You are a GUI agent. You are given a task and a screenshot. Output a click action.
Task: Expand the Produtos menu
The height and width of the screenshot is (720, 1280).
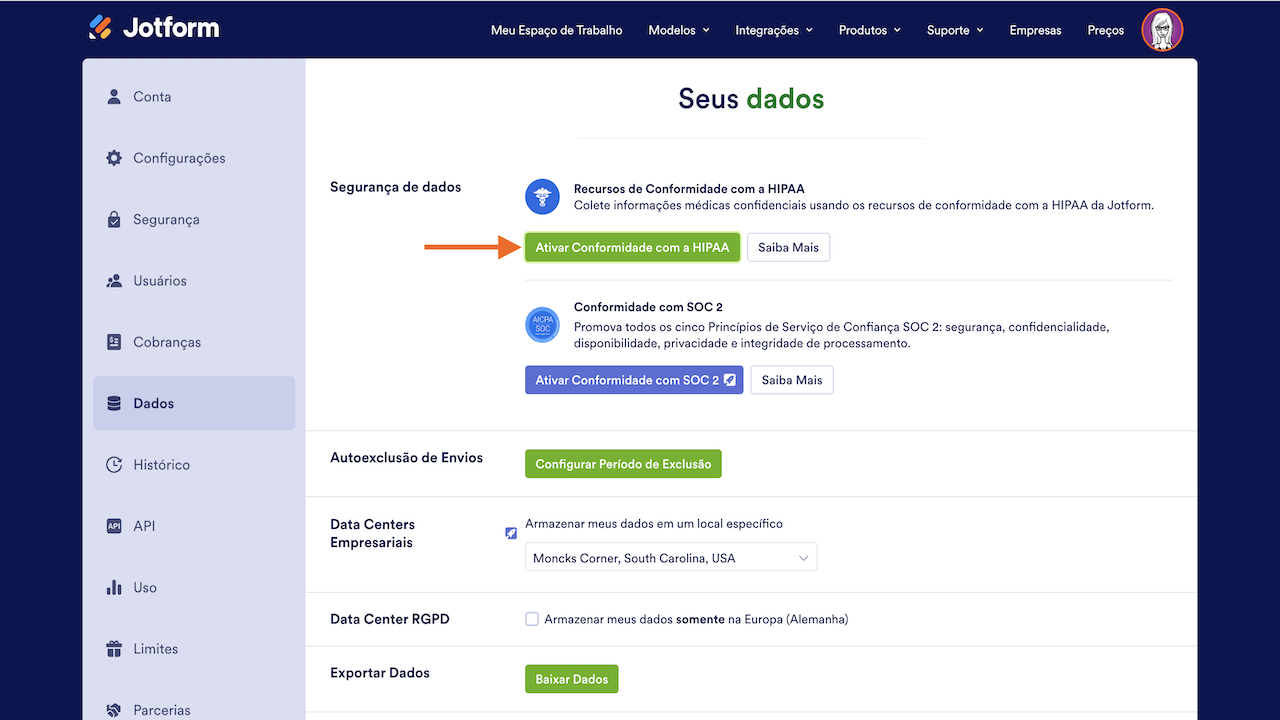tap(870, 30)
